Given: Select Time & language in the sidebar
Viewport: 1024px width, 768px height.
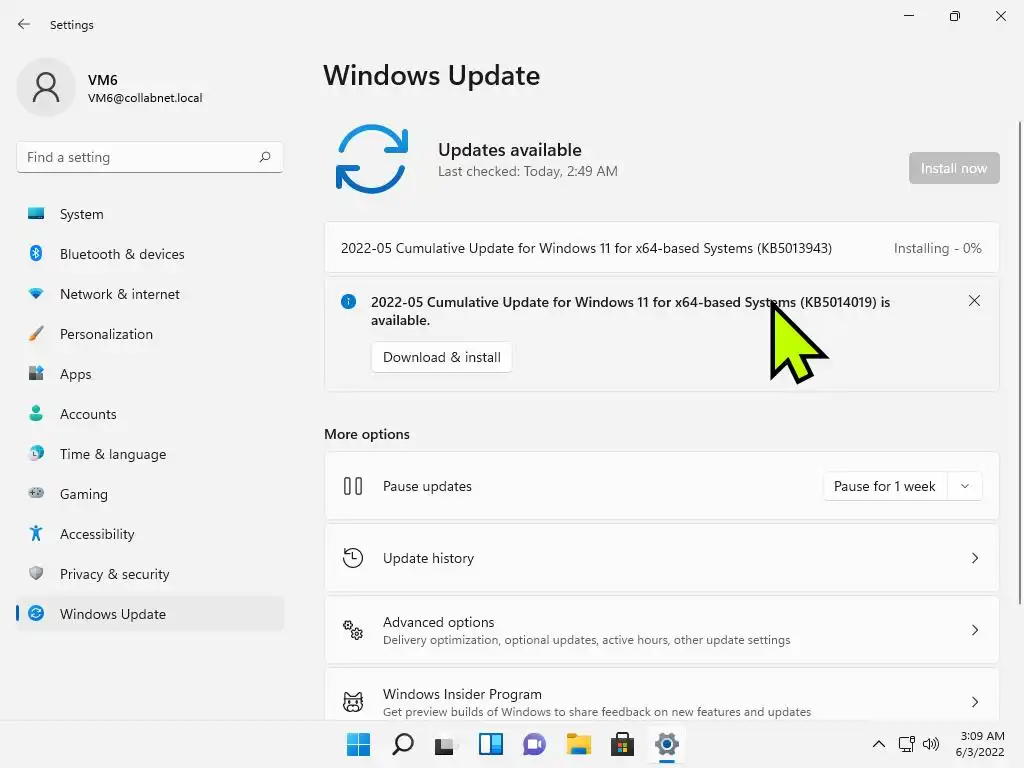Looking at the screenshot, I should pos(150,453).
